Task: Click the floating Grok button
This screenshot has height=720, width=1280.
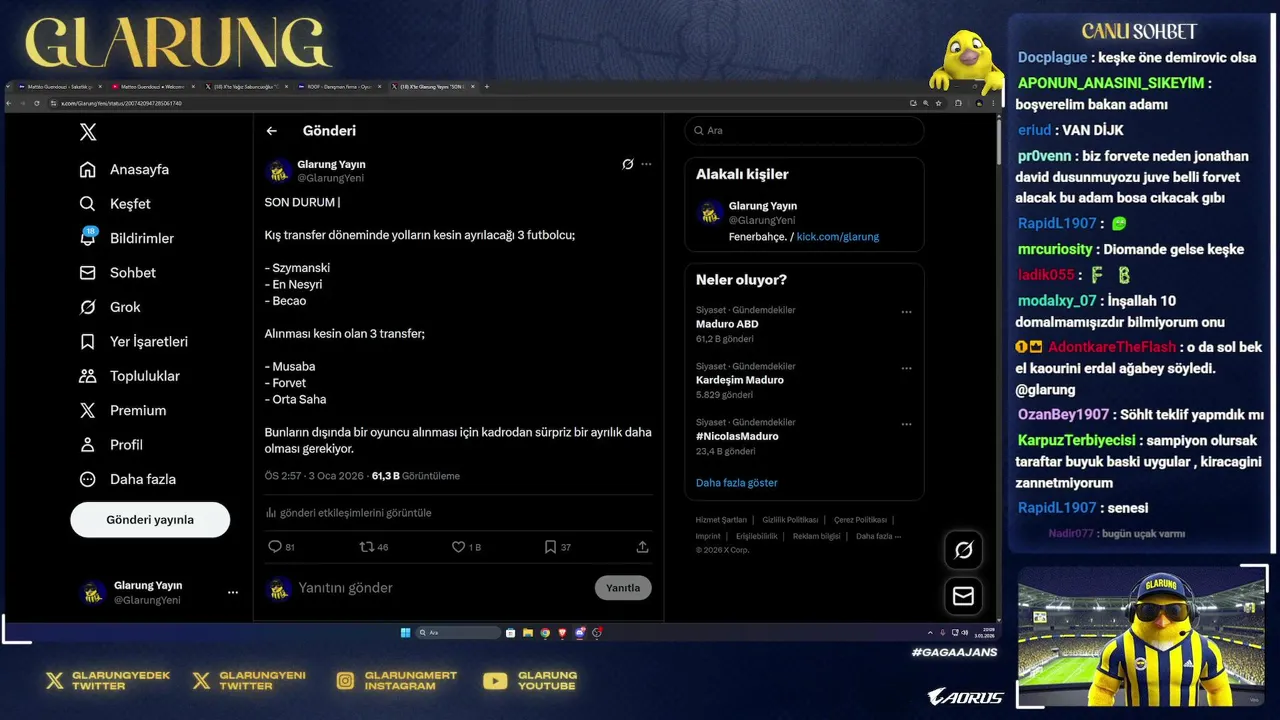Action: pyautogui.click(x=964, y=550)
